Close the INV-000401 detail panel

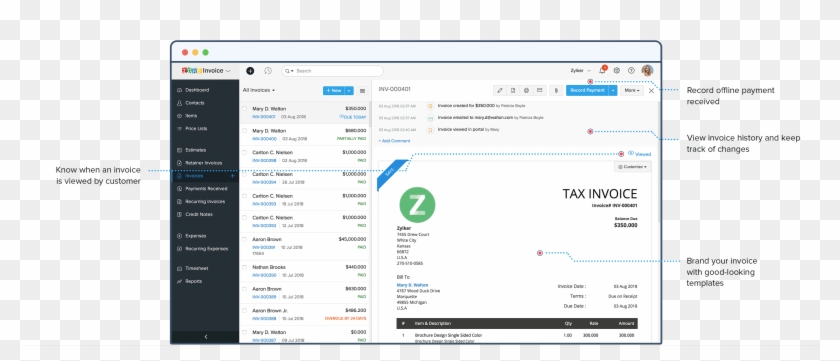click(651, 91)
